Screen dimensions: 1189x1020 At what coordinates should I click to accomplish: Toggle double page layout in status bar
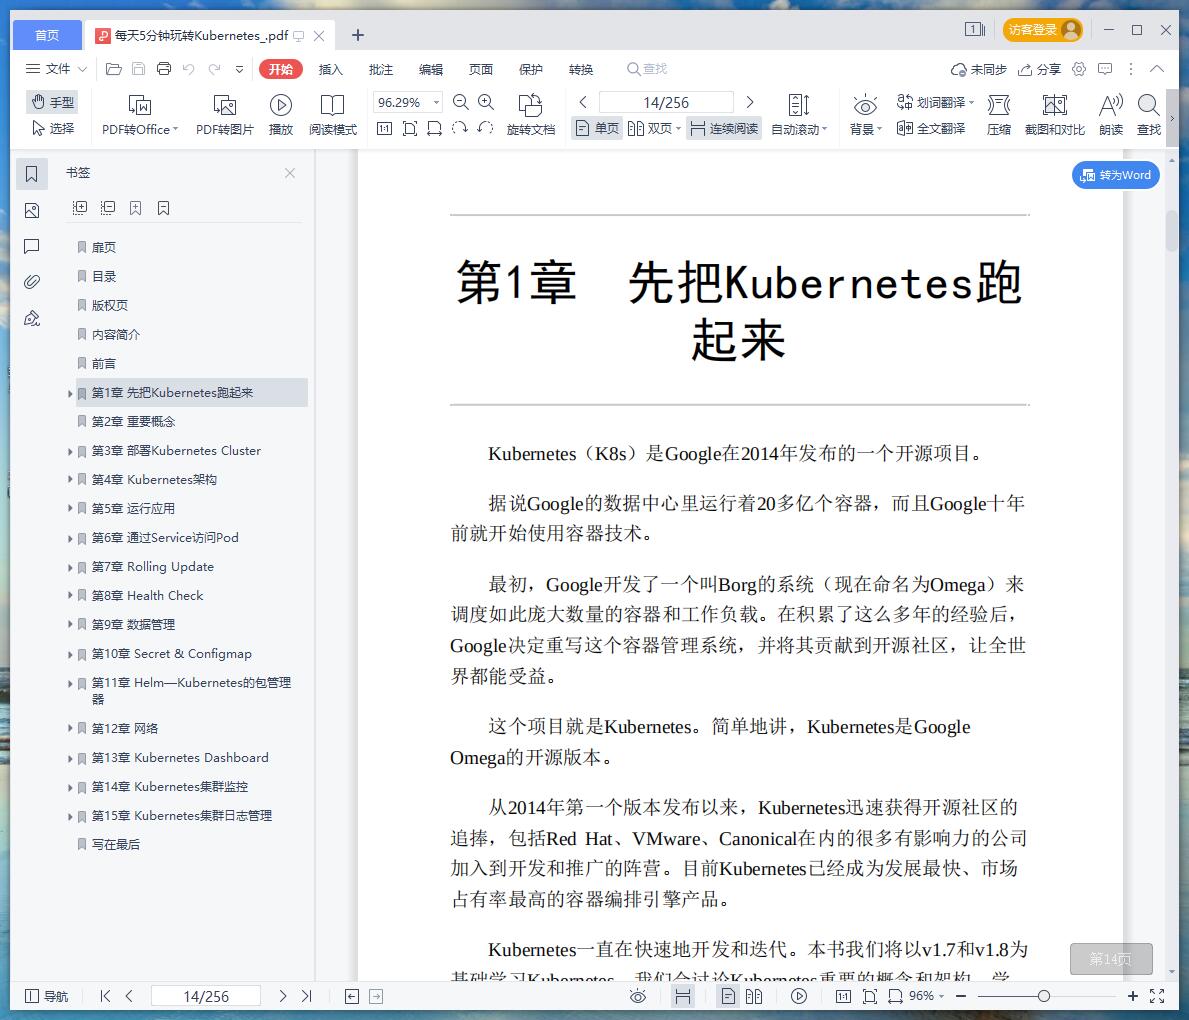[x=754, y=996]
